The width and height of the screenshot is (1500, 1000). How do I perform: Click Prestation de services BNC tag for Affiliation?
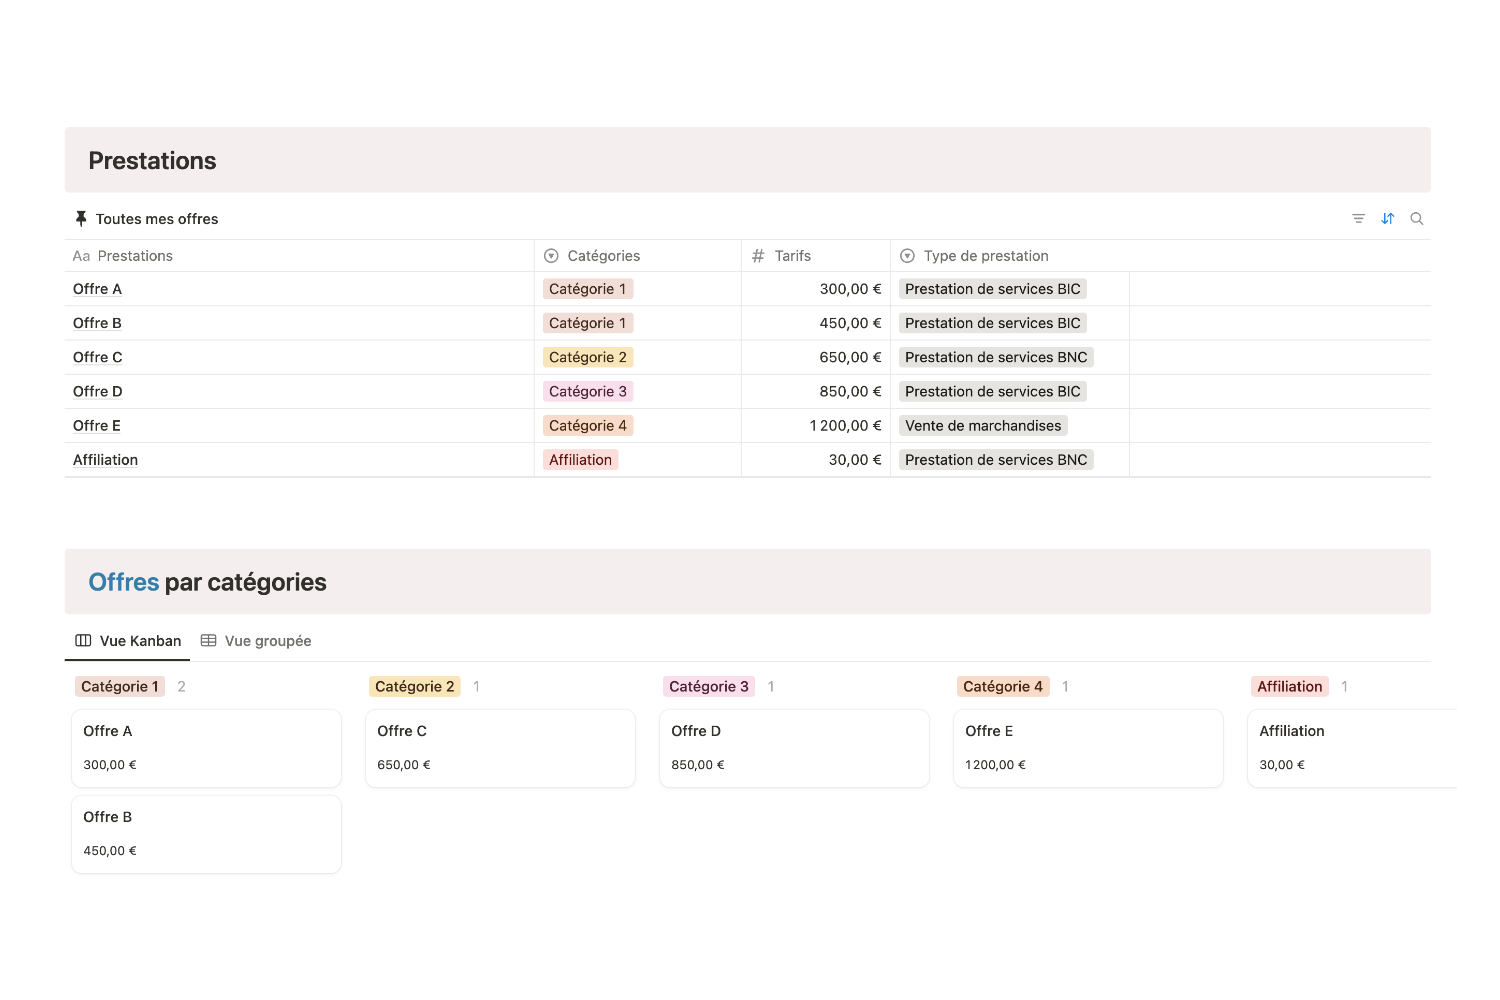pos(996,460)
